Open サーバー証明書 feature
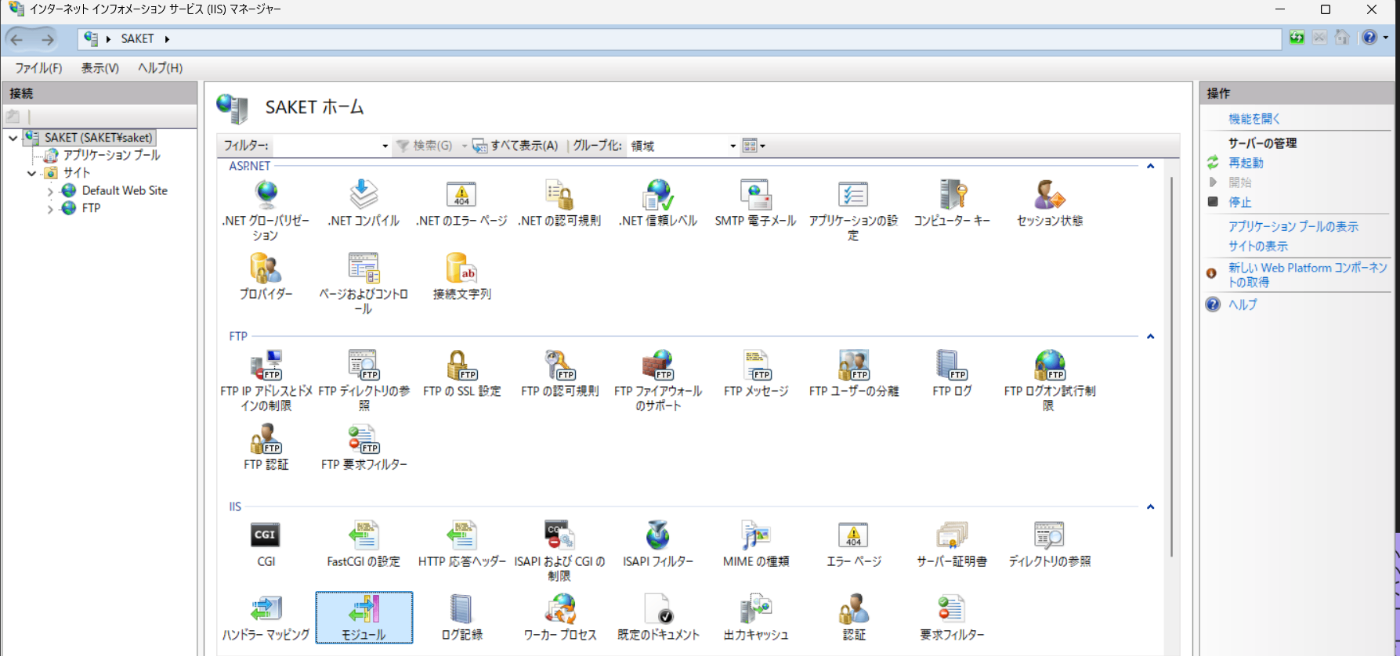 tap(951, 544)
